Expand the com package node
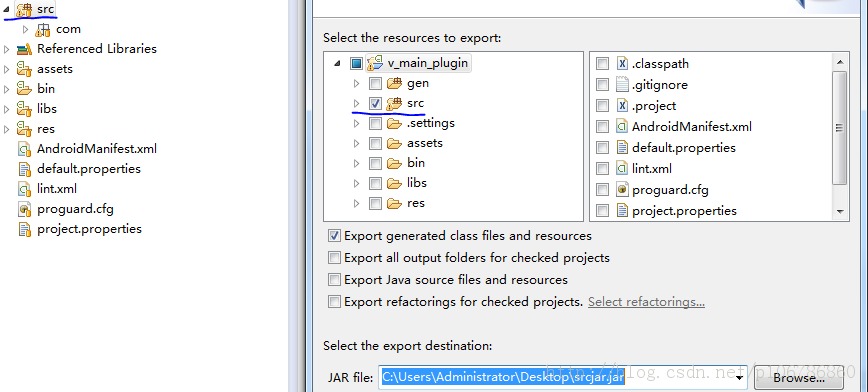 pos(25,29)
